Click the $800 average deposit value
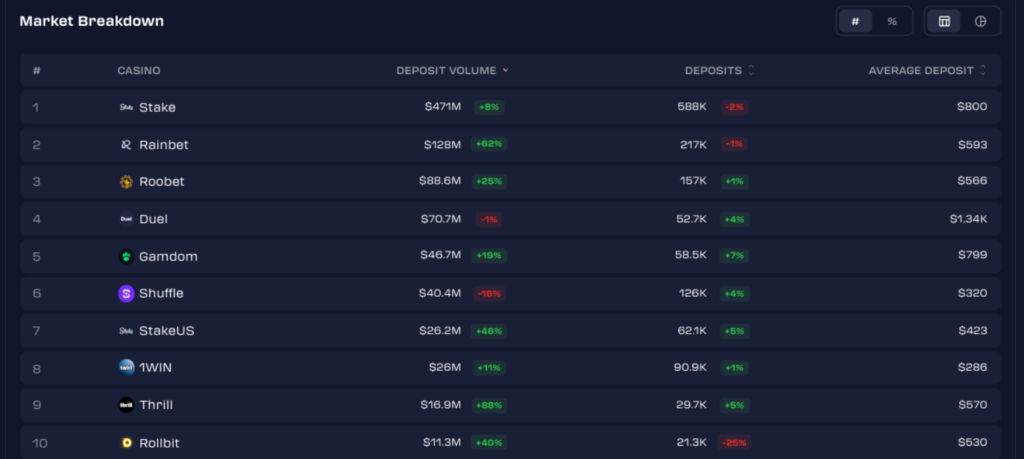This screenshot has height=459, width=1024. point(972,106)
